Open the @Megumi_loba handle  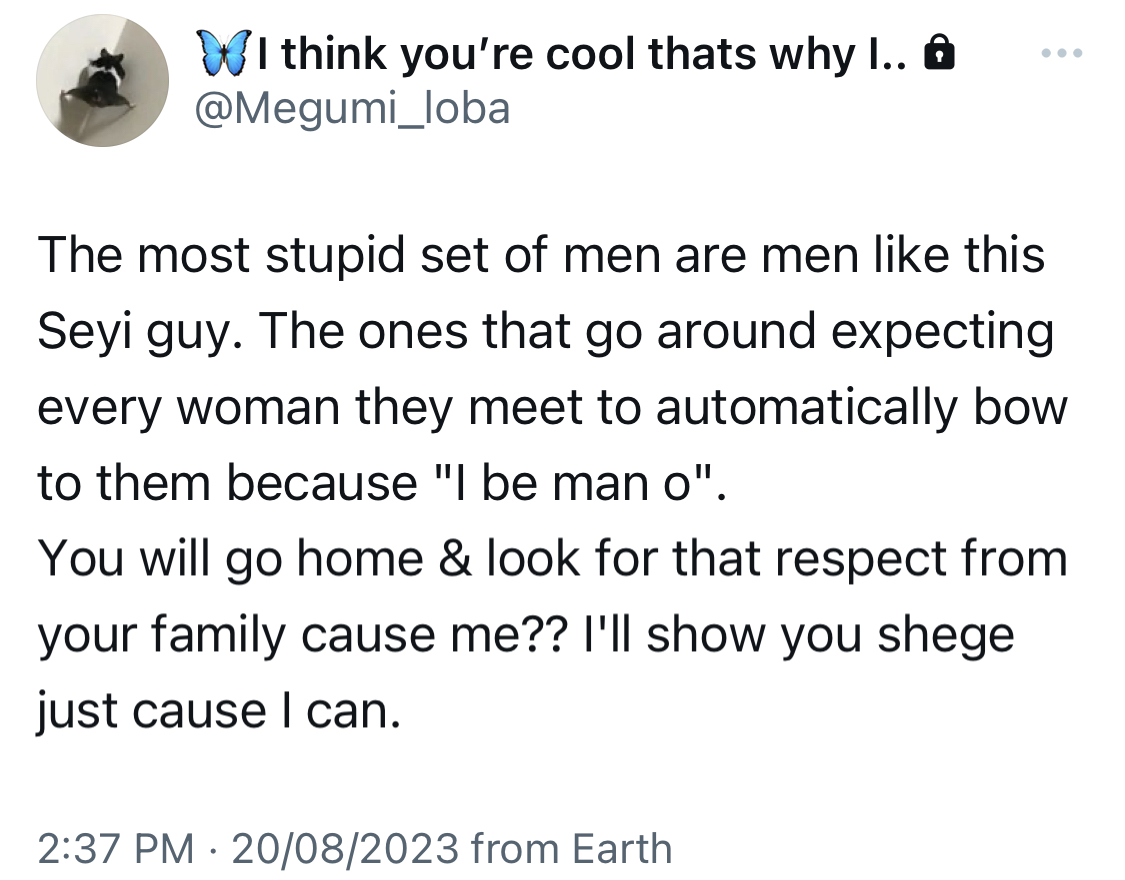pyautogui.click(x=352, y=109)
